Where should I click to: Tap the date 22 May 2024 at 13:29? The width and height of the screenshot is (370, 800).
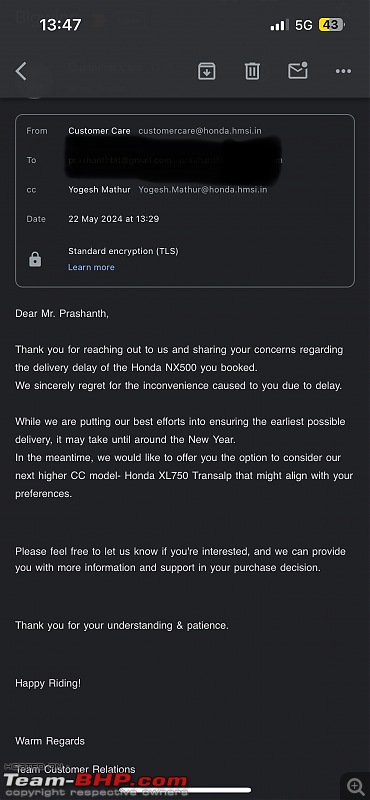click(114, 219)
